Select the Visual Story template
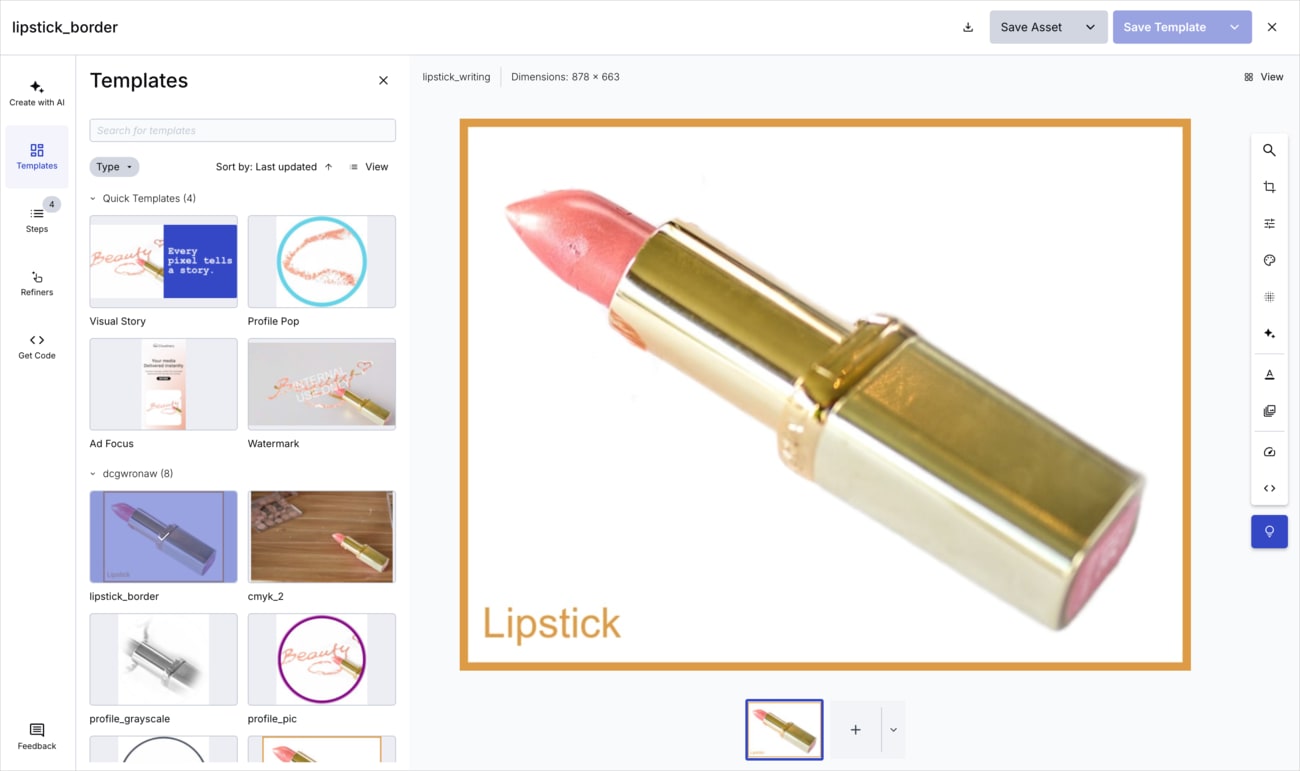The image size is (1300, 771). tap(164, 262)
